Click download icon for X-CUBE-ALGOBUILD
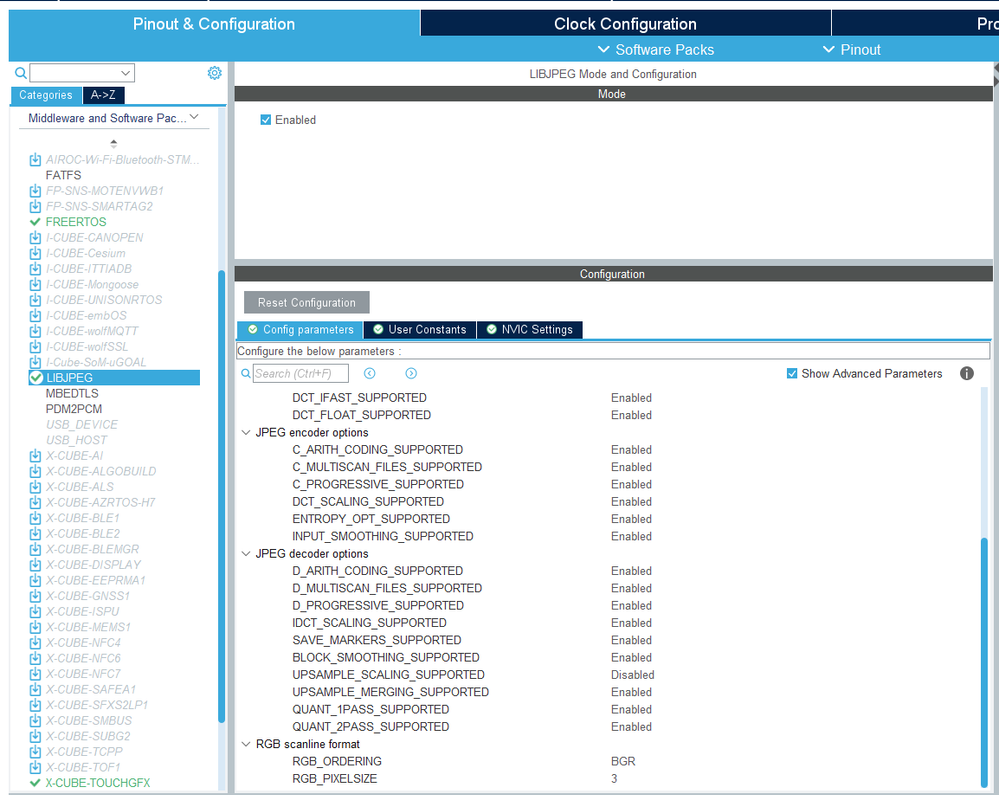 point(36,471)
